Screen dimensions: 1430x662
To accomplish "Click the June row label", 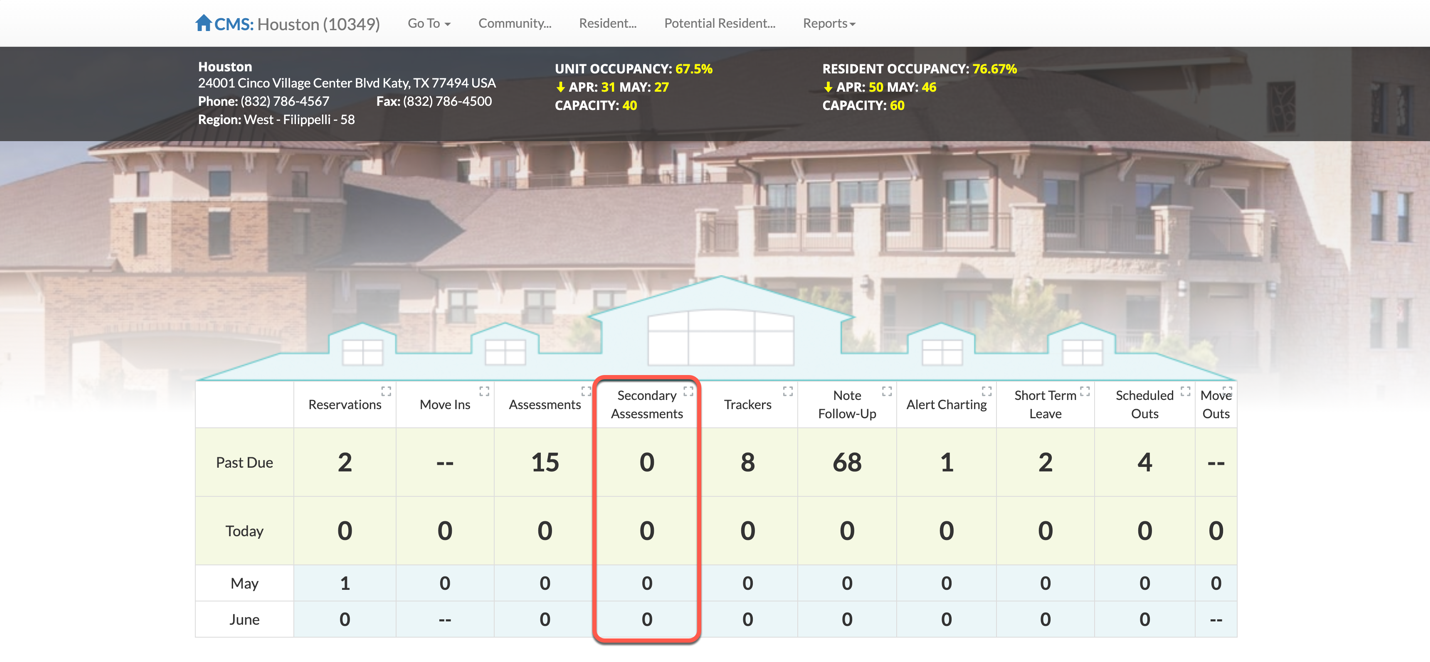I will (245, 620).
